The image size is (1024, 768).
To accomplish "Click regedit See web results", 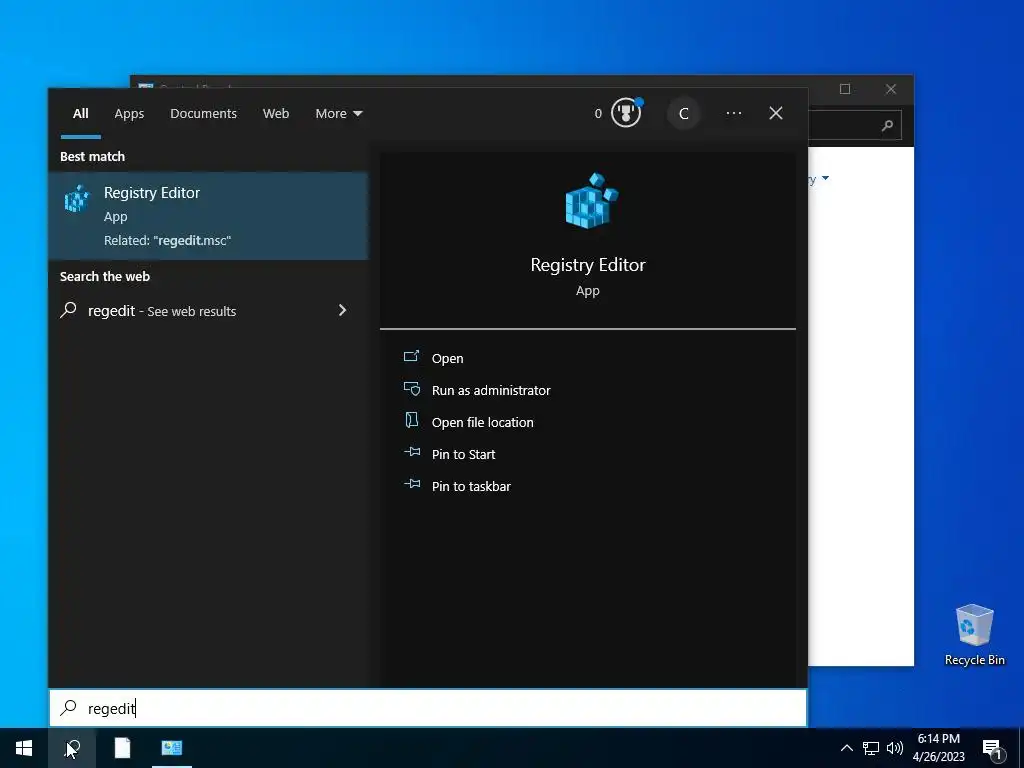I will (x=208, y=311).
